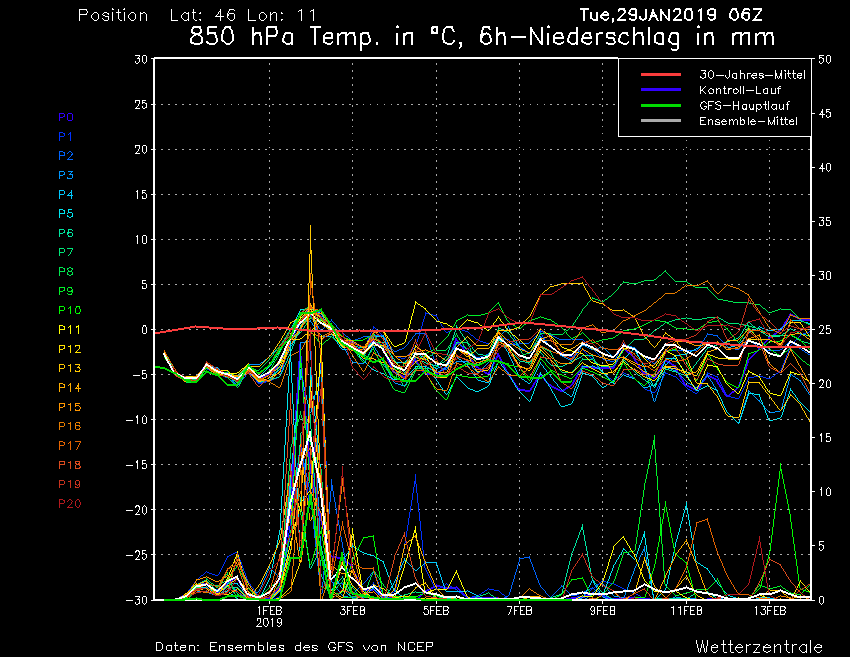
Task: Click the P15 member label
Action: (69, 407)
